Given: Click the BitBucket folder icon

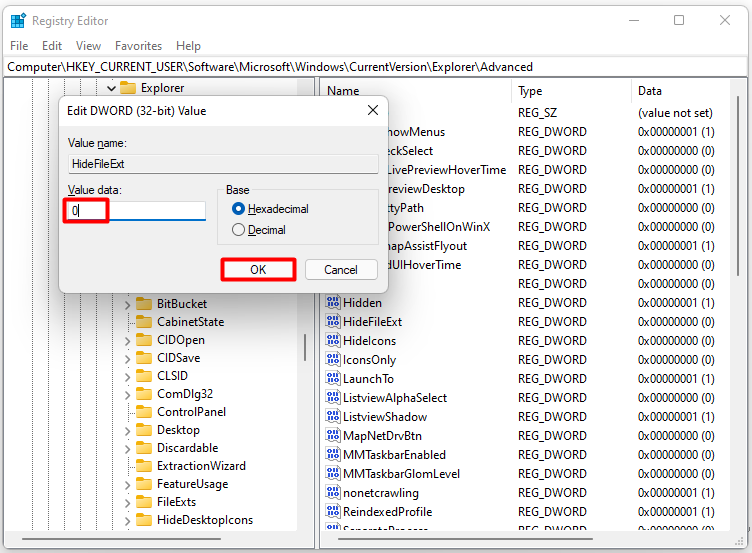Looking at the screenshot, I should (x=144, y=304).
